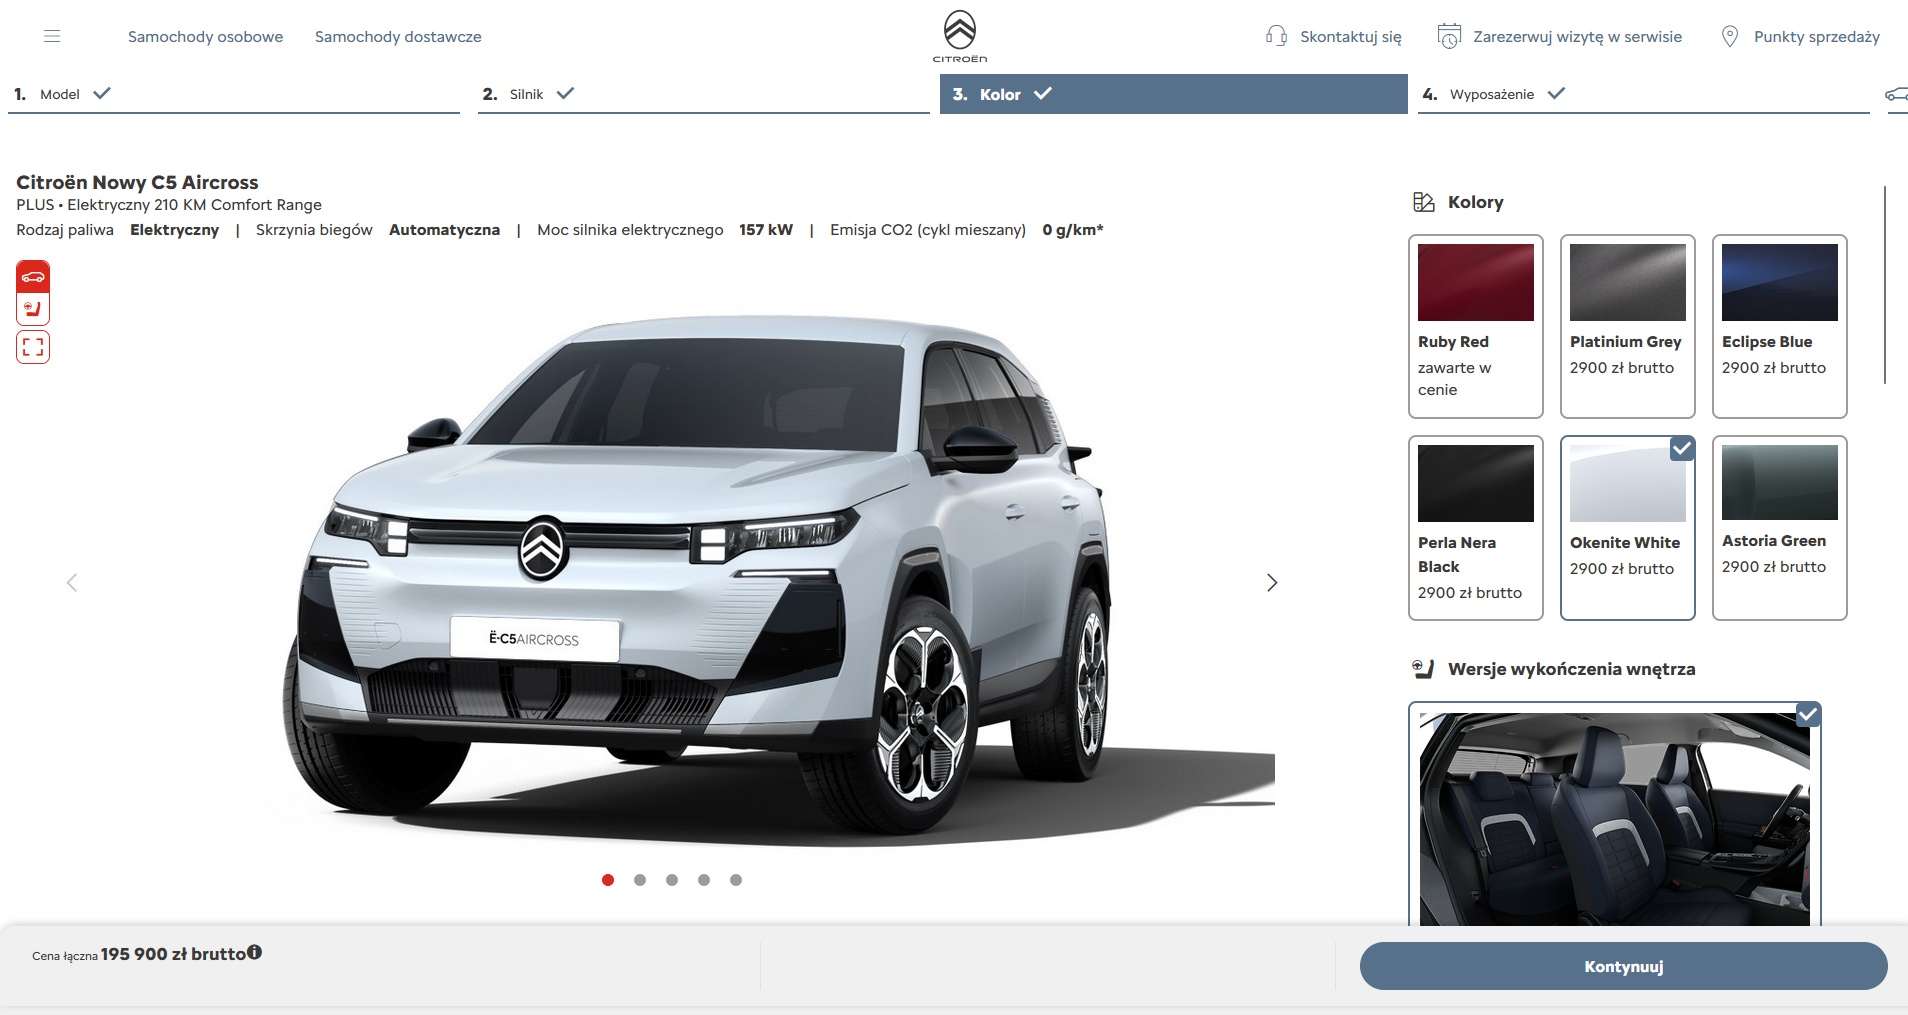Switch to interior seat view icon
This screenshot has height=1015, width=1908.
[33, 308]
